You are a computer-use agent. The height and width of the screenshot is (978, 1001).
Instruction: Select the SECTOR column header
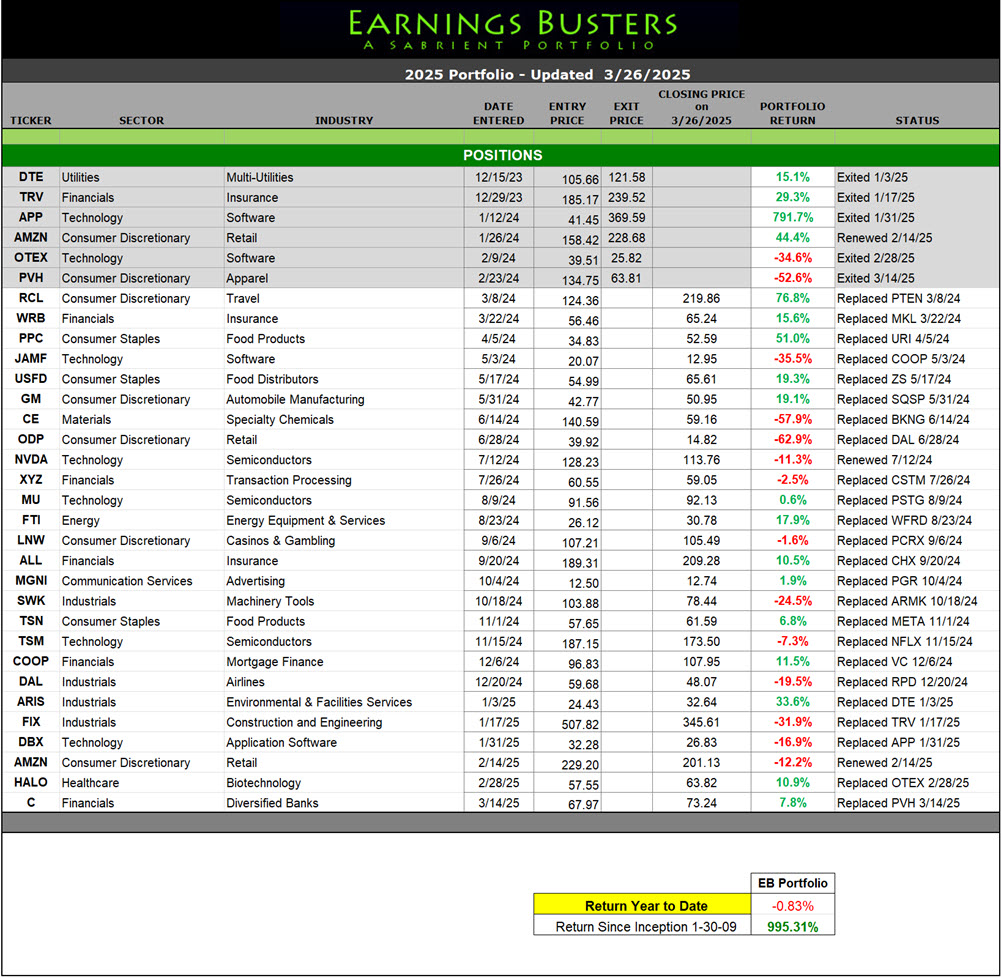tap(141, 120)
